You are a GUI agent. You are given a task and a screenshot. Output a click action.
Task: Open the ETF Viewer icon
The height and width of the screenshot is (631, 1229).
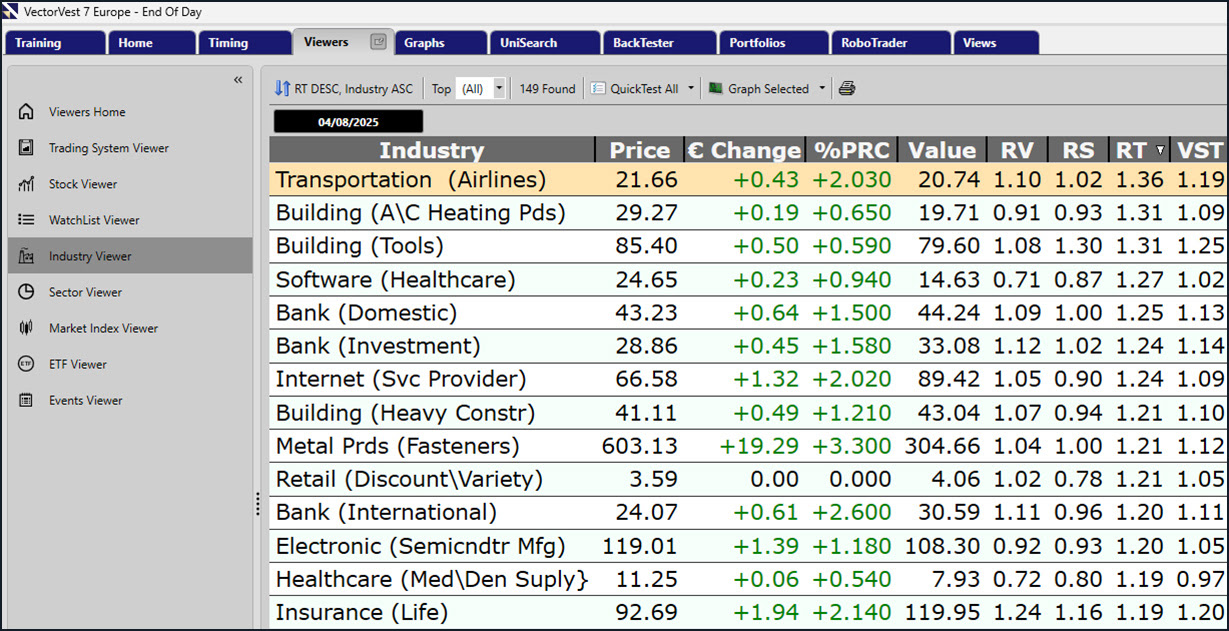click(x=27, y=364)
